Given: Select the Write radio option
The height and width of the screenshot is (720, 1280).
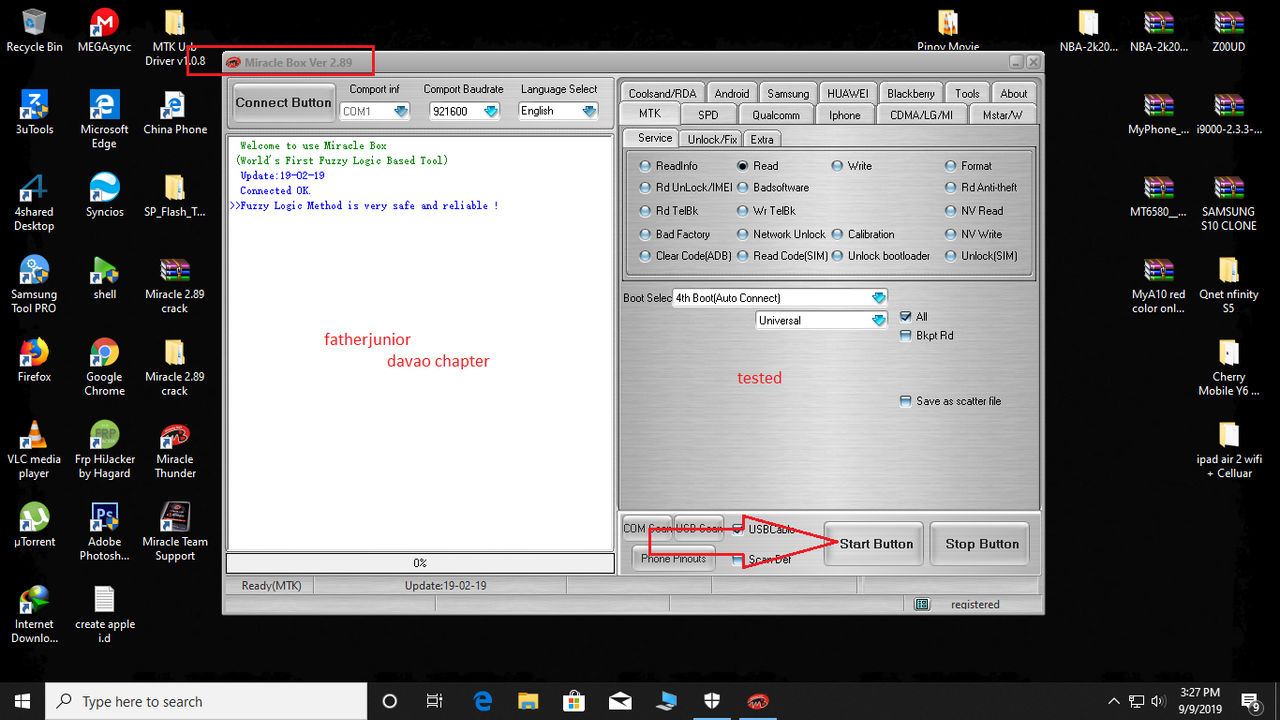Looking at the screenshot, I should tap(838, 166).
